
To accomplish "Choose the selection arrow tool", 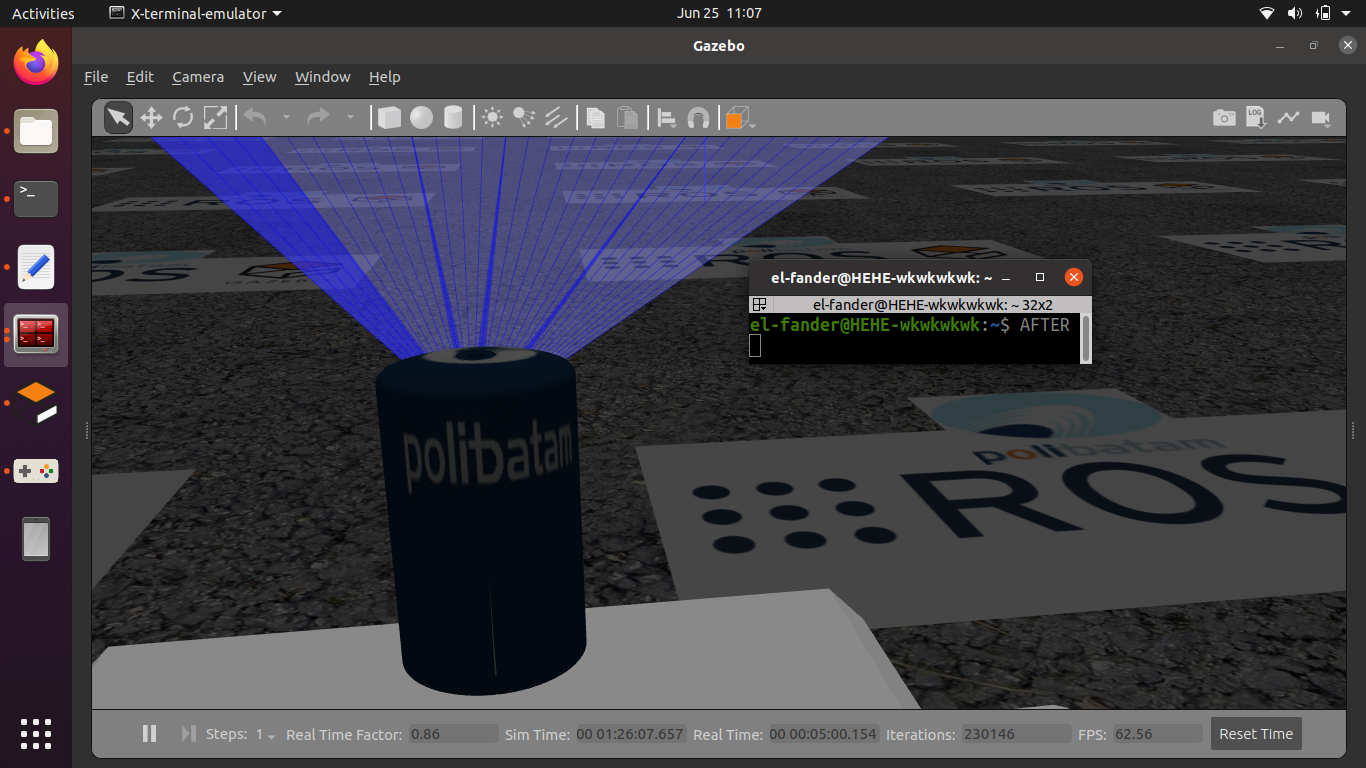I will [118, 118].
